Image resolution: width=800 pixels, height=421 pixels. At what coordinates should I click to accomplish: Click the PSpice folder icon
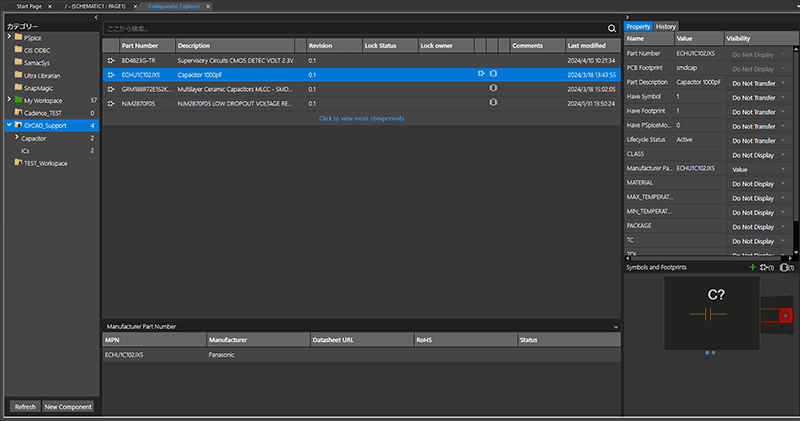coord(18,37)
